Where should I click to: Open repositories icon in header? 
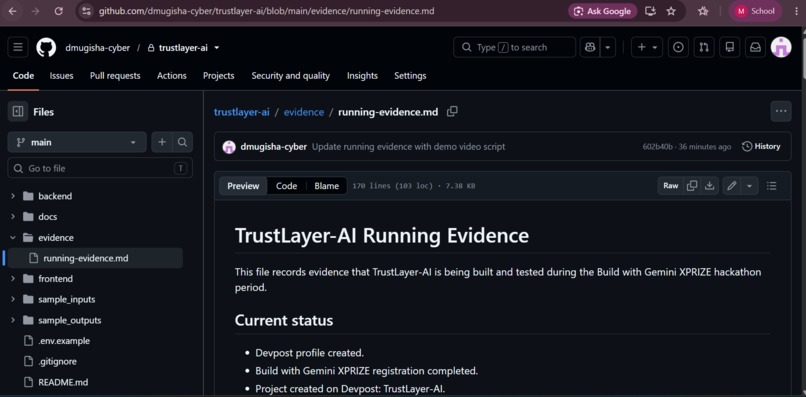pyautogui.click(x=729, y=47)
